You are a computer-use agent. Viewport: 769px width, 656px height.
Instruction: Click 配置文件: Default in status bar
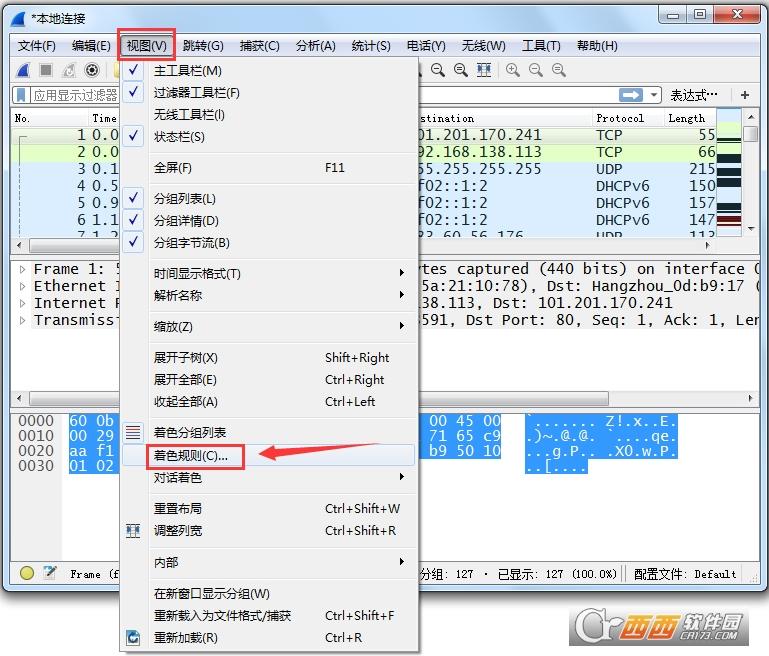tap(685, 574)
